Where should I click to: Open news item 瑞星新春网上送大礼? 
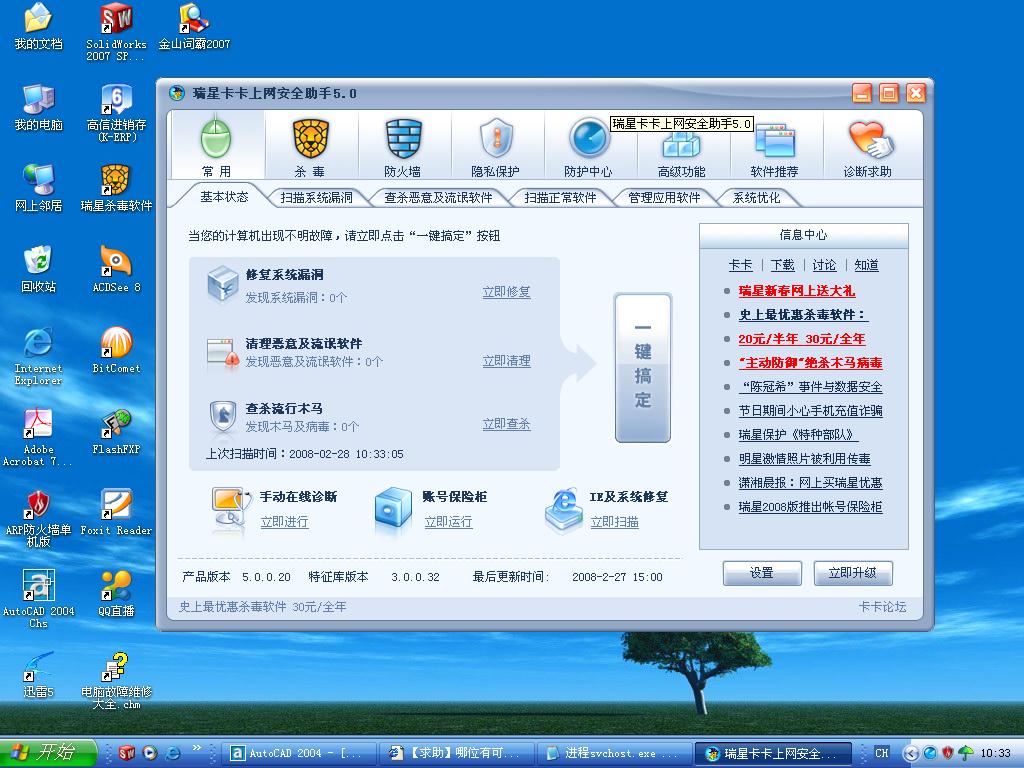point(797,291)
